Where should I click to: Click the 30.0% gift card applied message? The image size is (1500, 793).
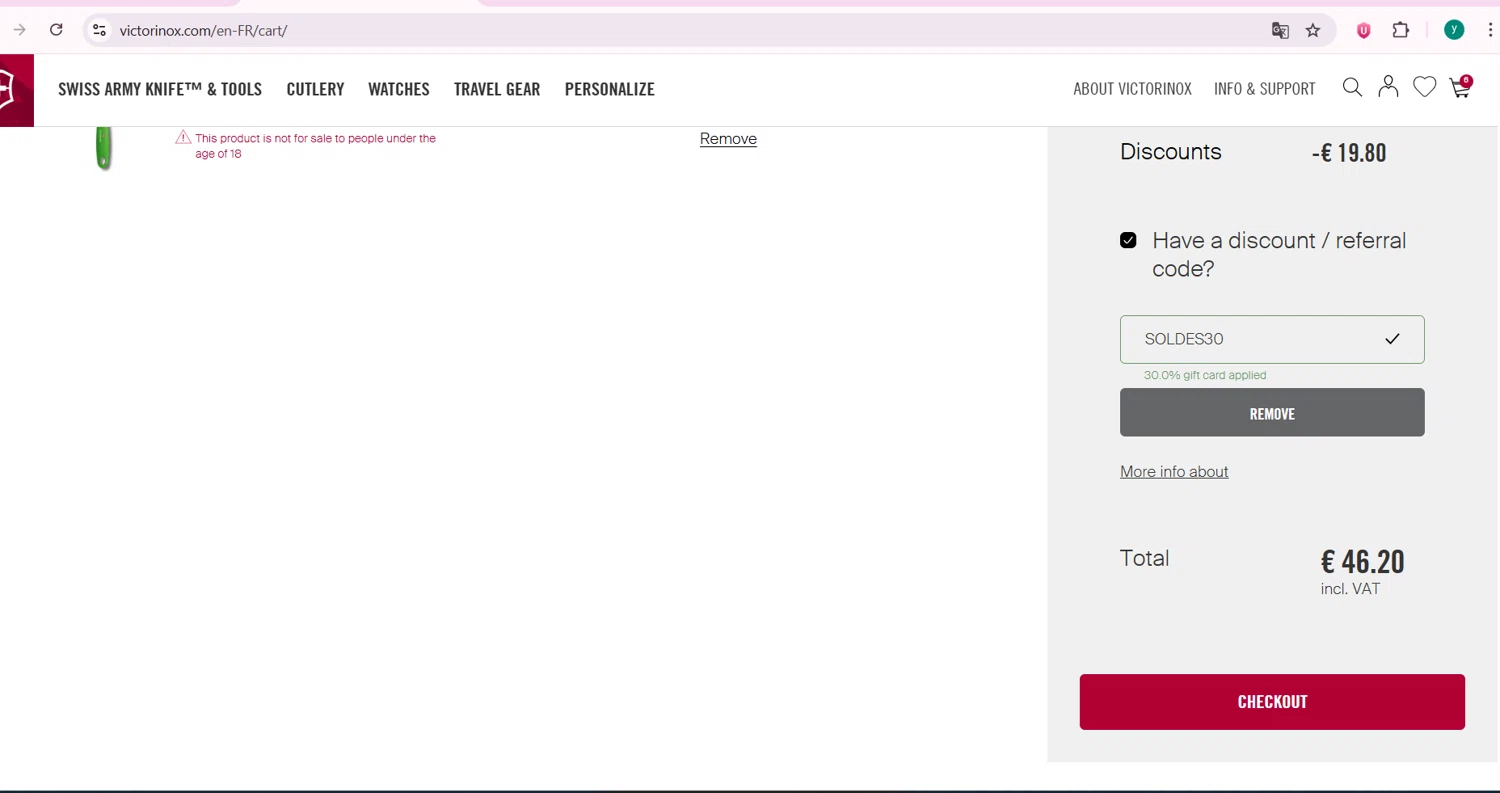click(x=1205, y=375)
